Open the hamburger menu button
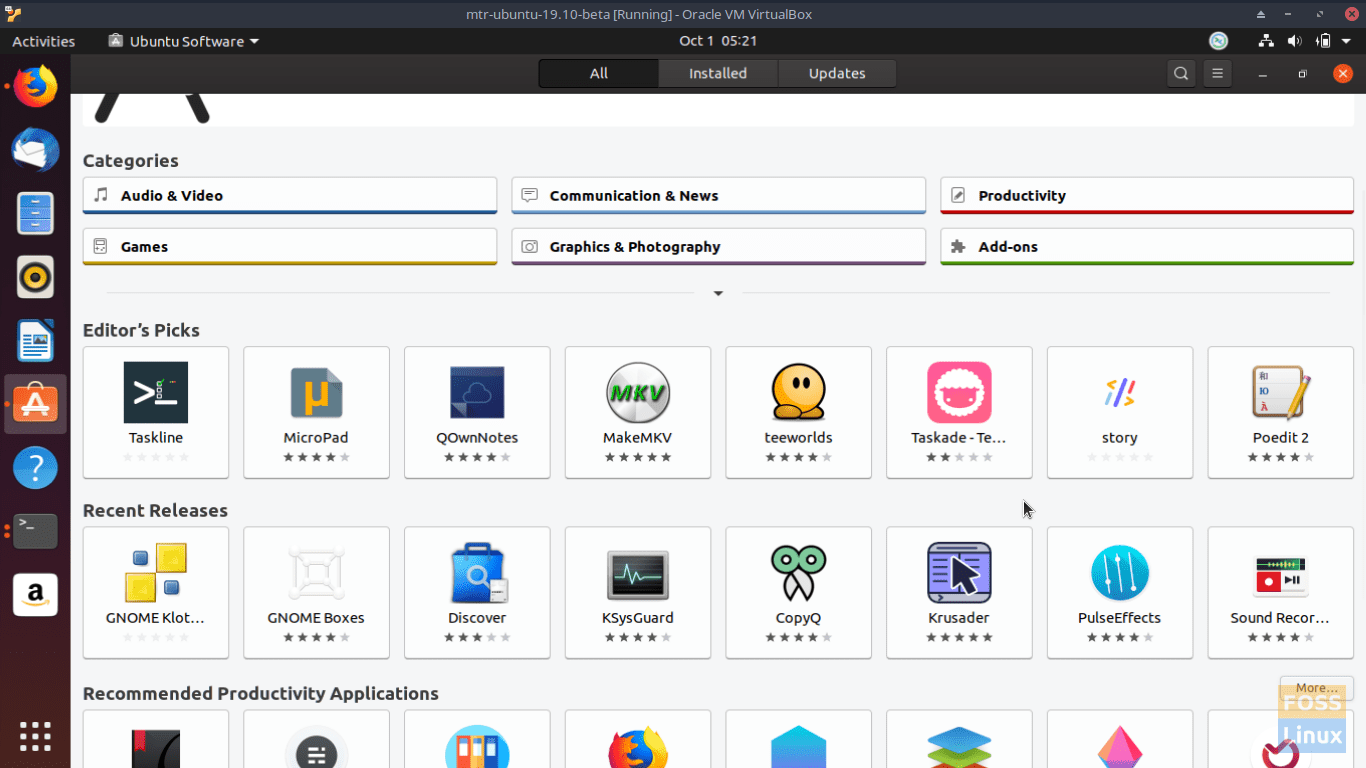This screenshot has width=1366, height=768. click(1217, 73)
